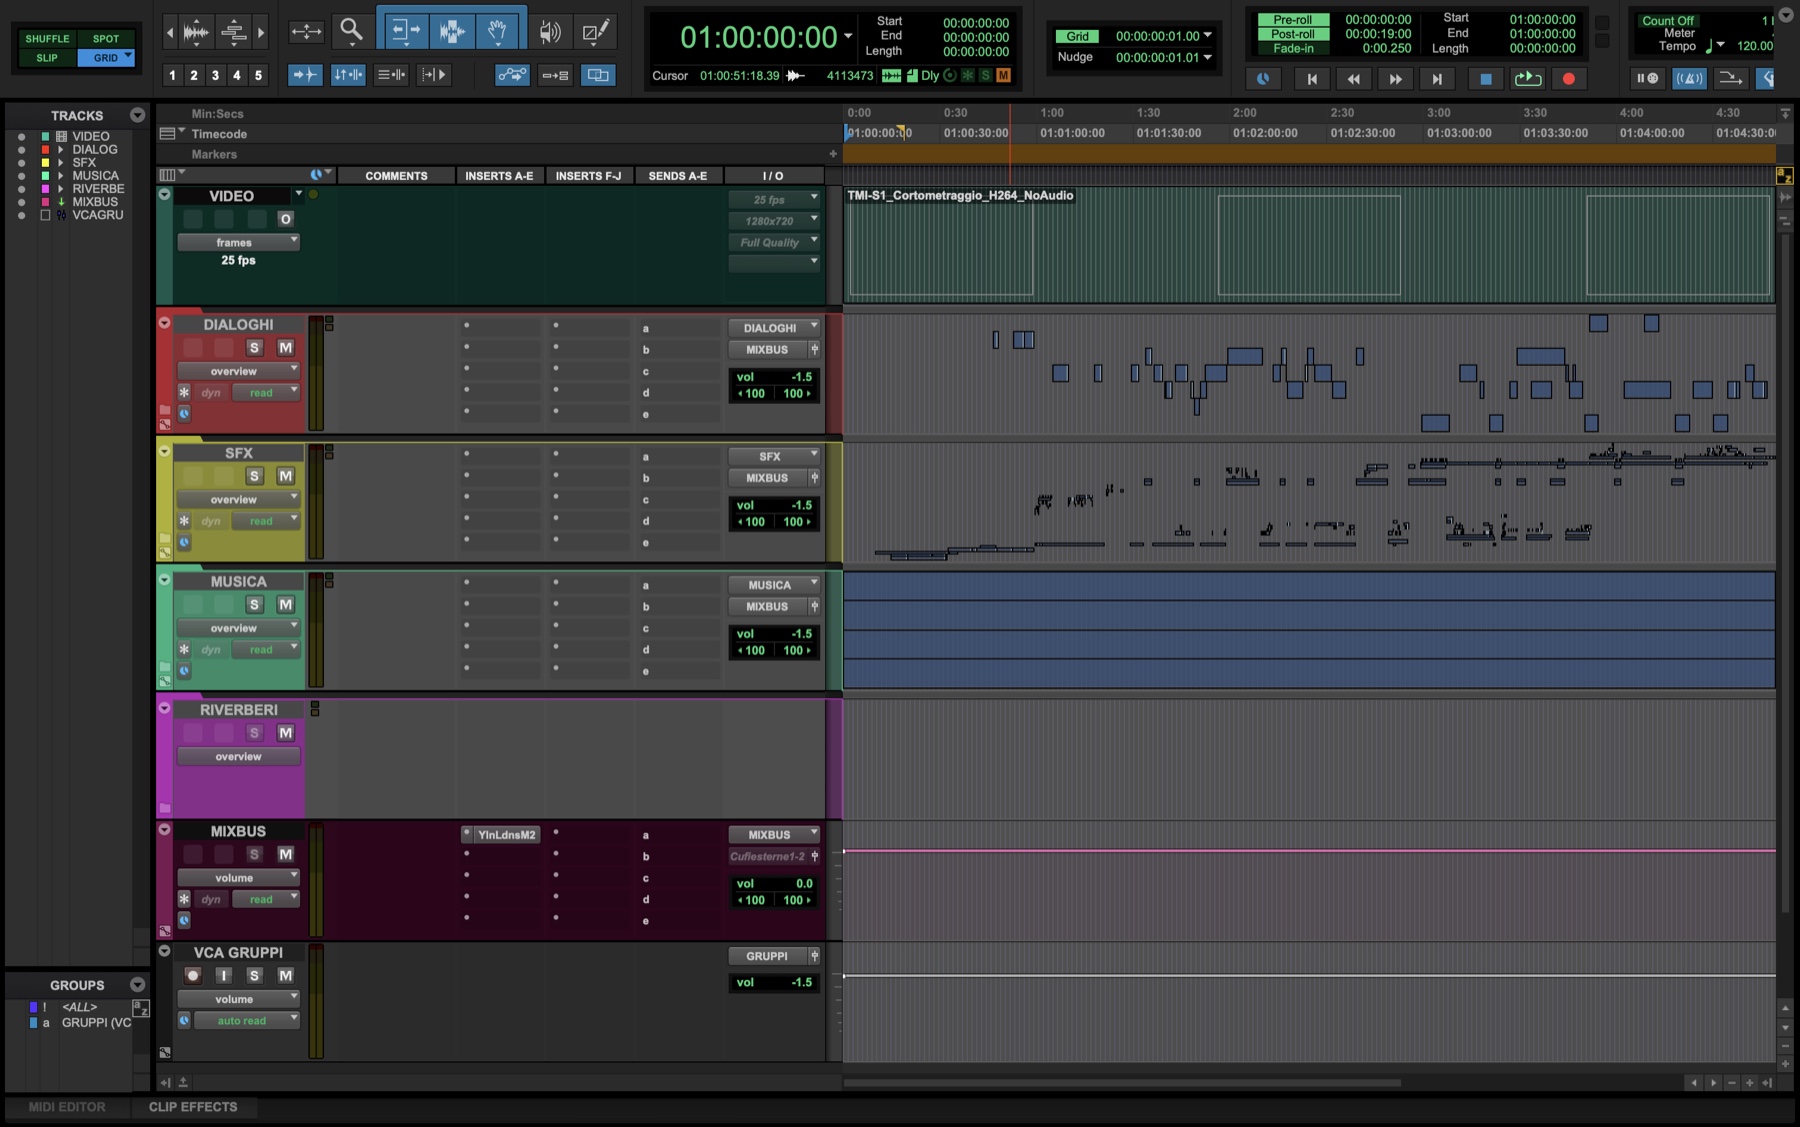1800x1127 pixels.
Task: Open VIDEO track frames view dropdown
Action: click(x=238, y=242)
